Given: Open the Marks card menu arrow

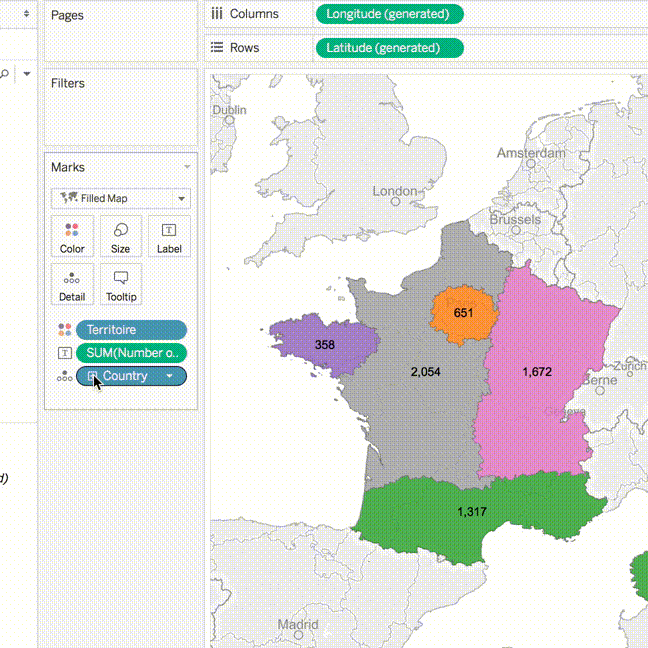Looking at the screenshot, I should (187, 168).
